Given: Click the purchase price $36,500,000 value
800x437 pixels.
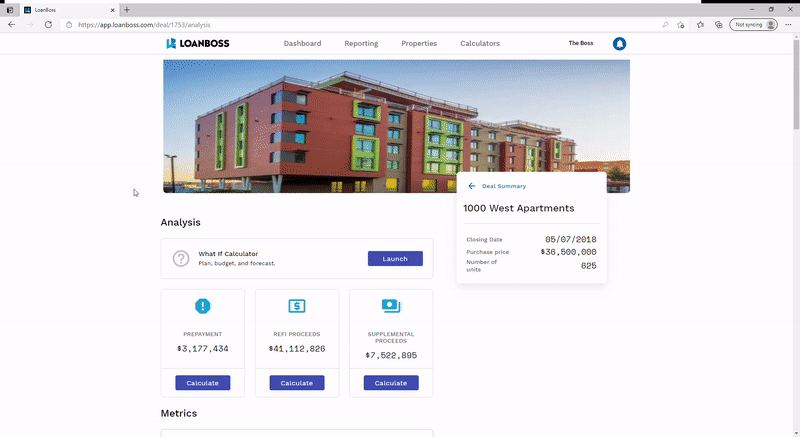Looking at the screenshot, I should point(568,252).
